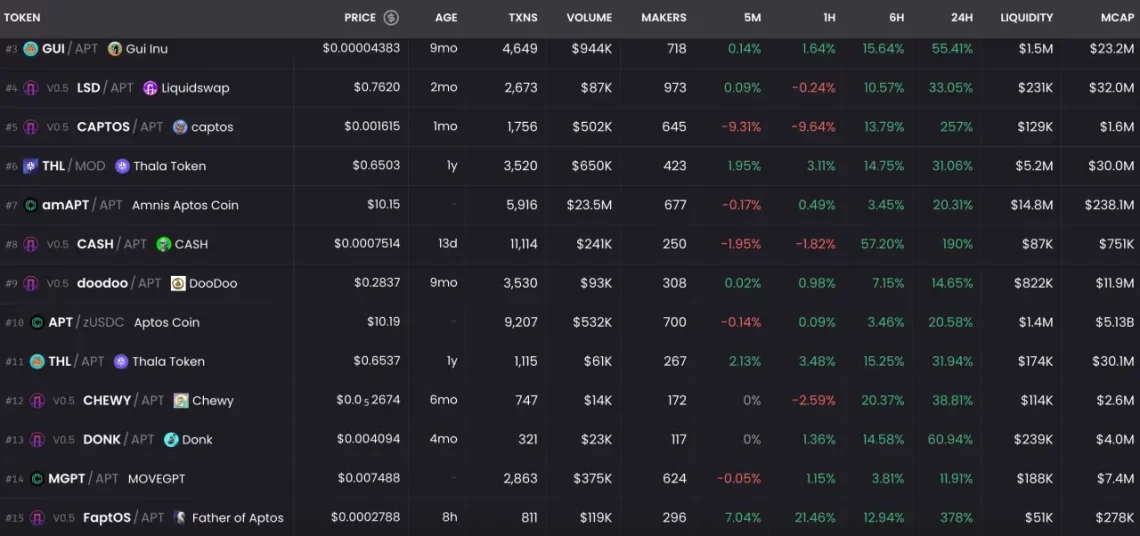1140x536 pixels.
Task: Click the captos token avatar icon
Action: [x=180, y=127]
